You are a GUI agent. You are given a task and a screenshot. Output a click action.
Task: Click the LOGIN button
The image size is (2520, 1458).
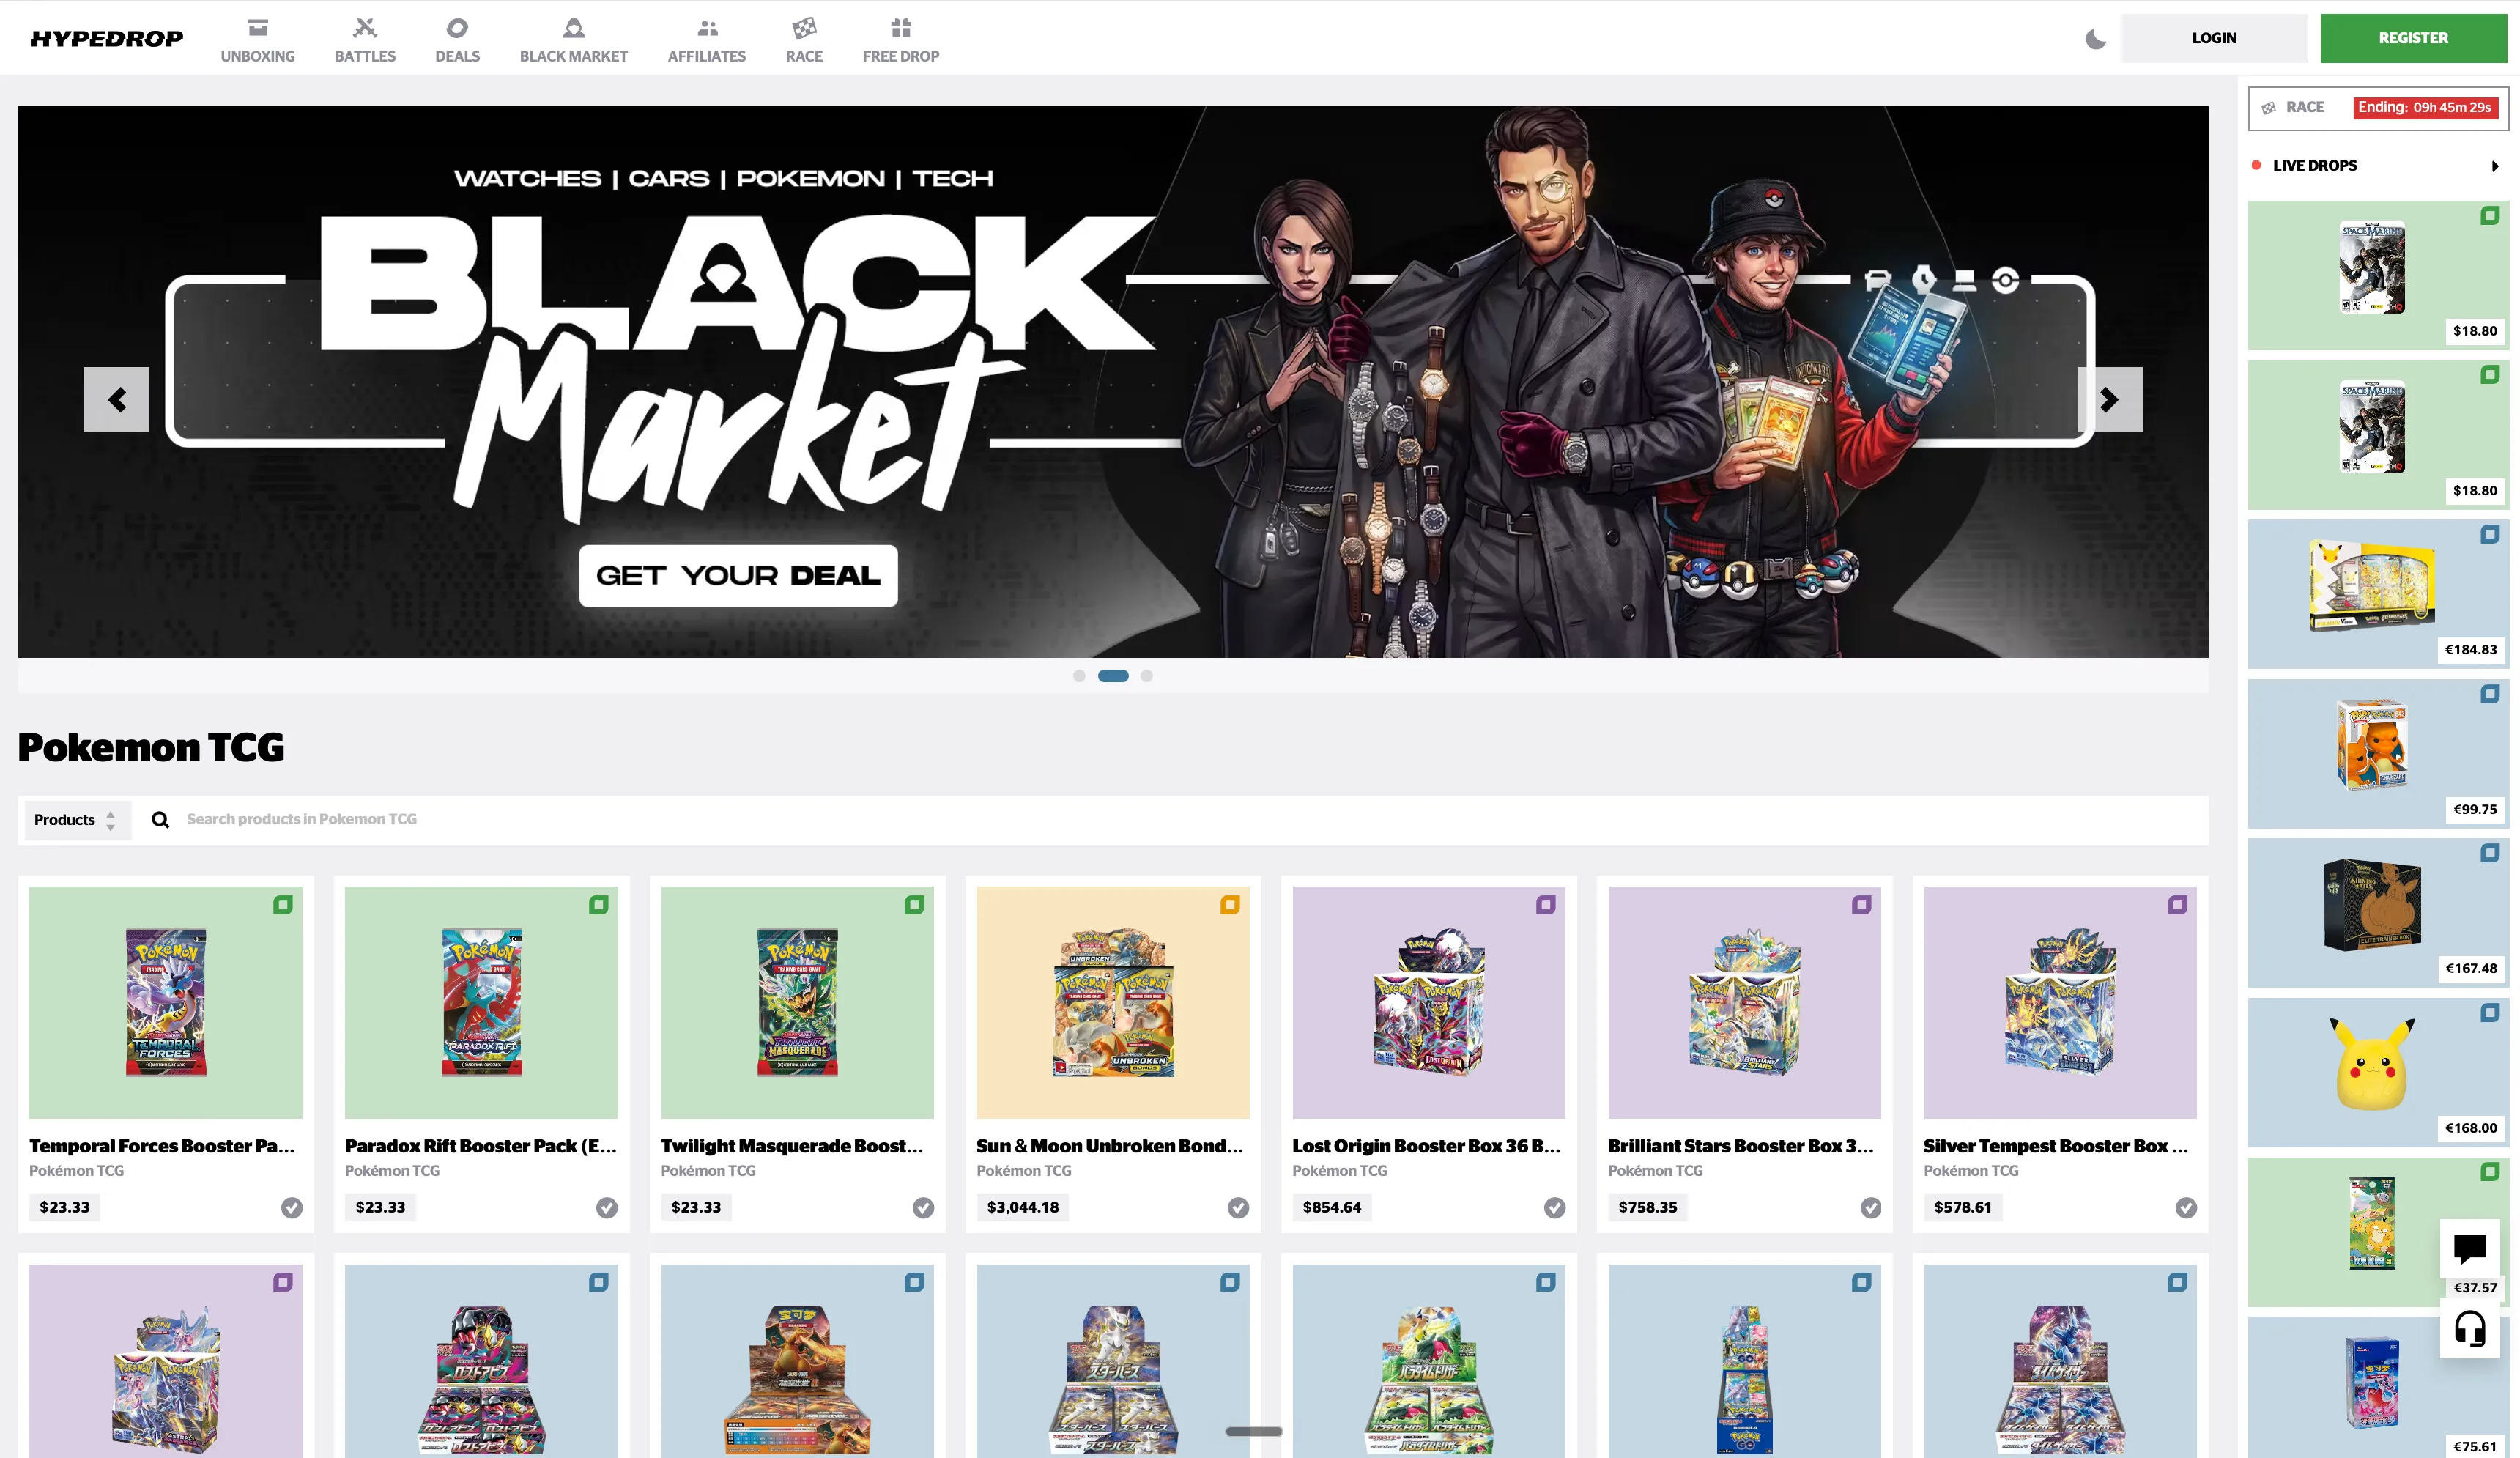pyautogui.click(x=2213, y=38)
